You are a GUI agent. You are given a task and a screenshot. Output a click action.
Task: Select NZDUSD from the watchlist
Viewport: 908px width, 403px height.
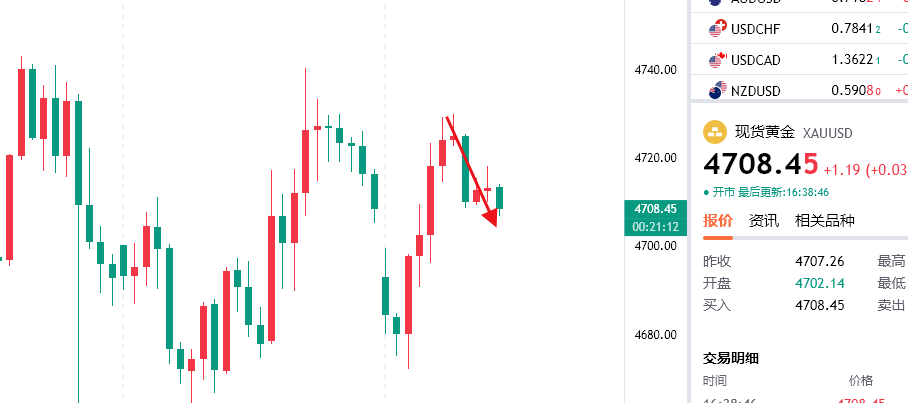(798, 91)
